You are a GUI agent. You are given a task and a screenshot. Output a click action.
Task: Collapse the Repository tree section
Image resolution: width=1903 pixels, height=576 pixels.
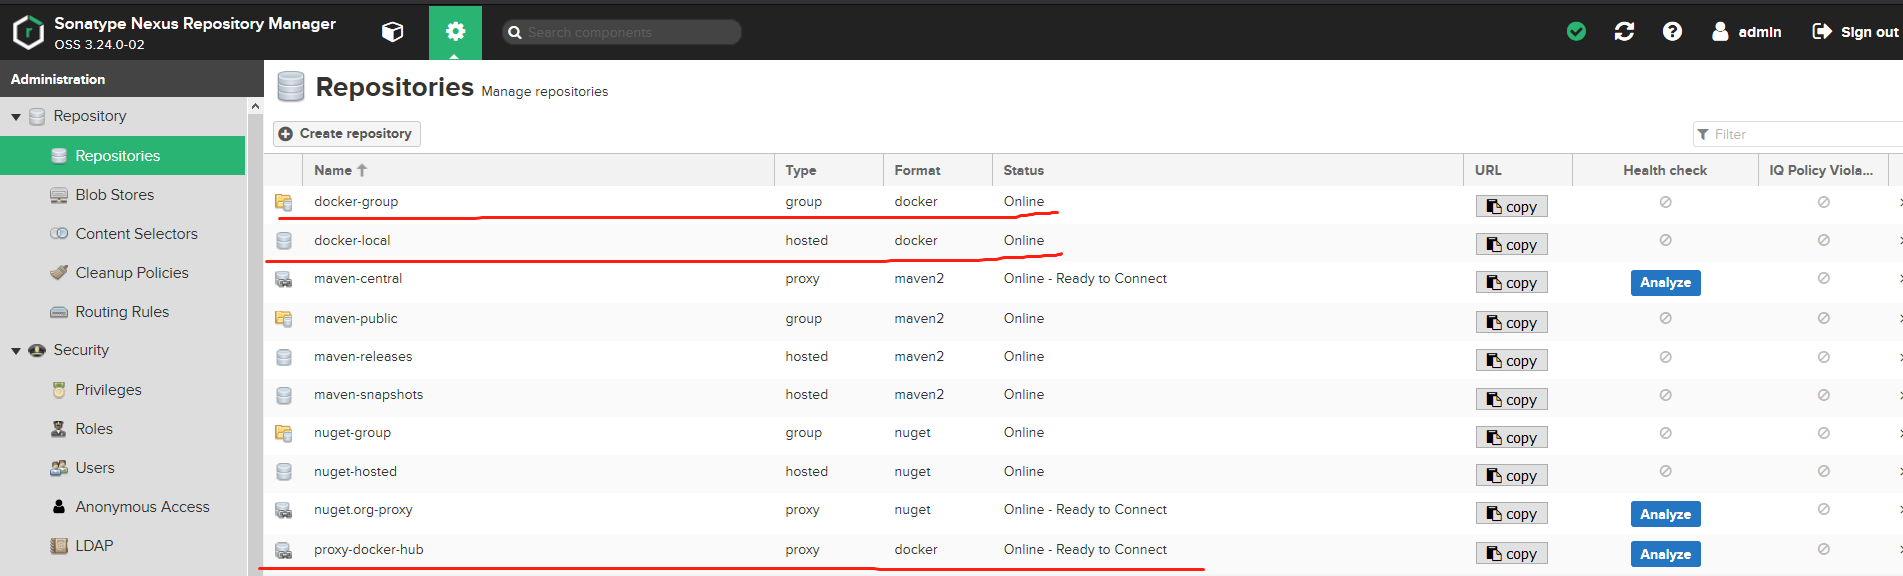click(16, 117)
